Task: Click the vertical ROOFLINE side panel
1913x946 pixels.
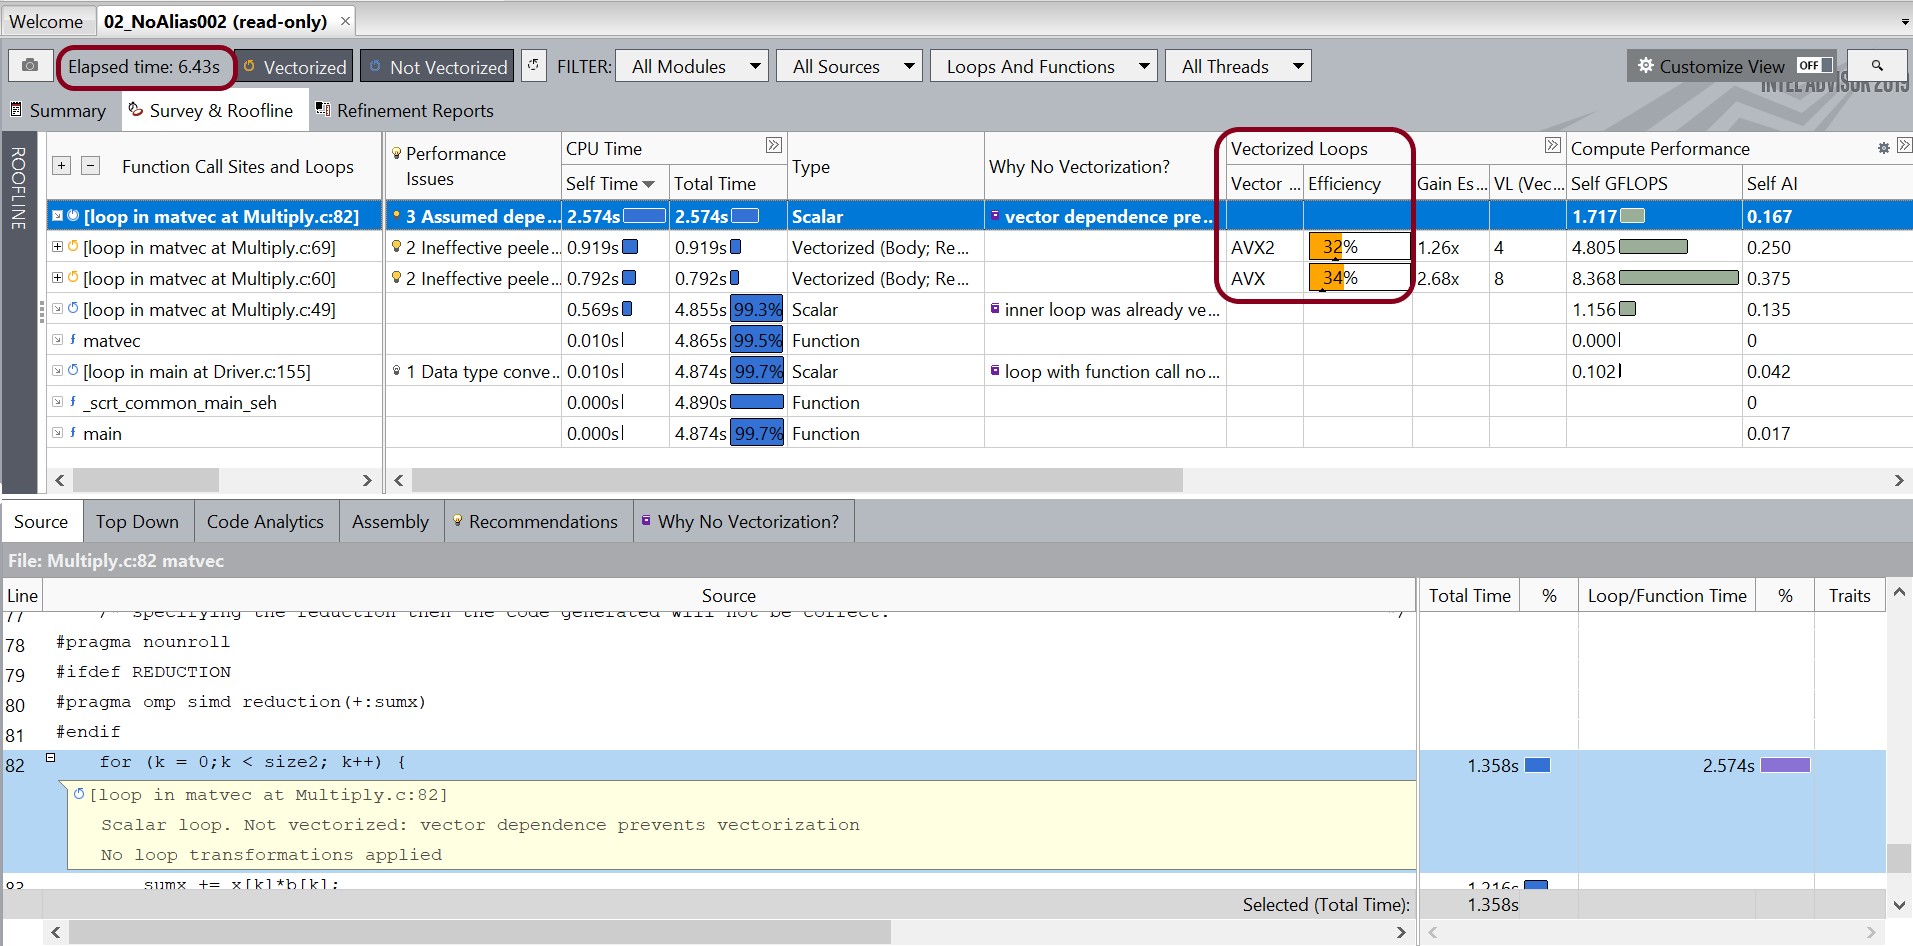Action: pos(19,190)
